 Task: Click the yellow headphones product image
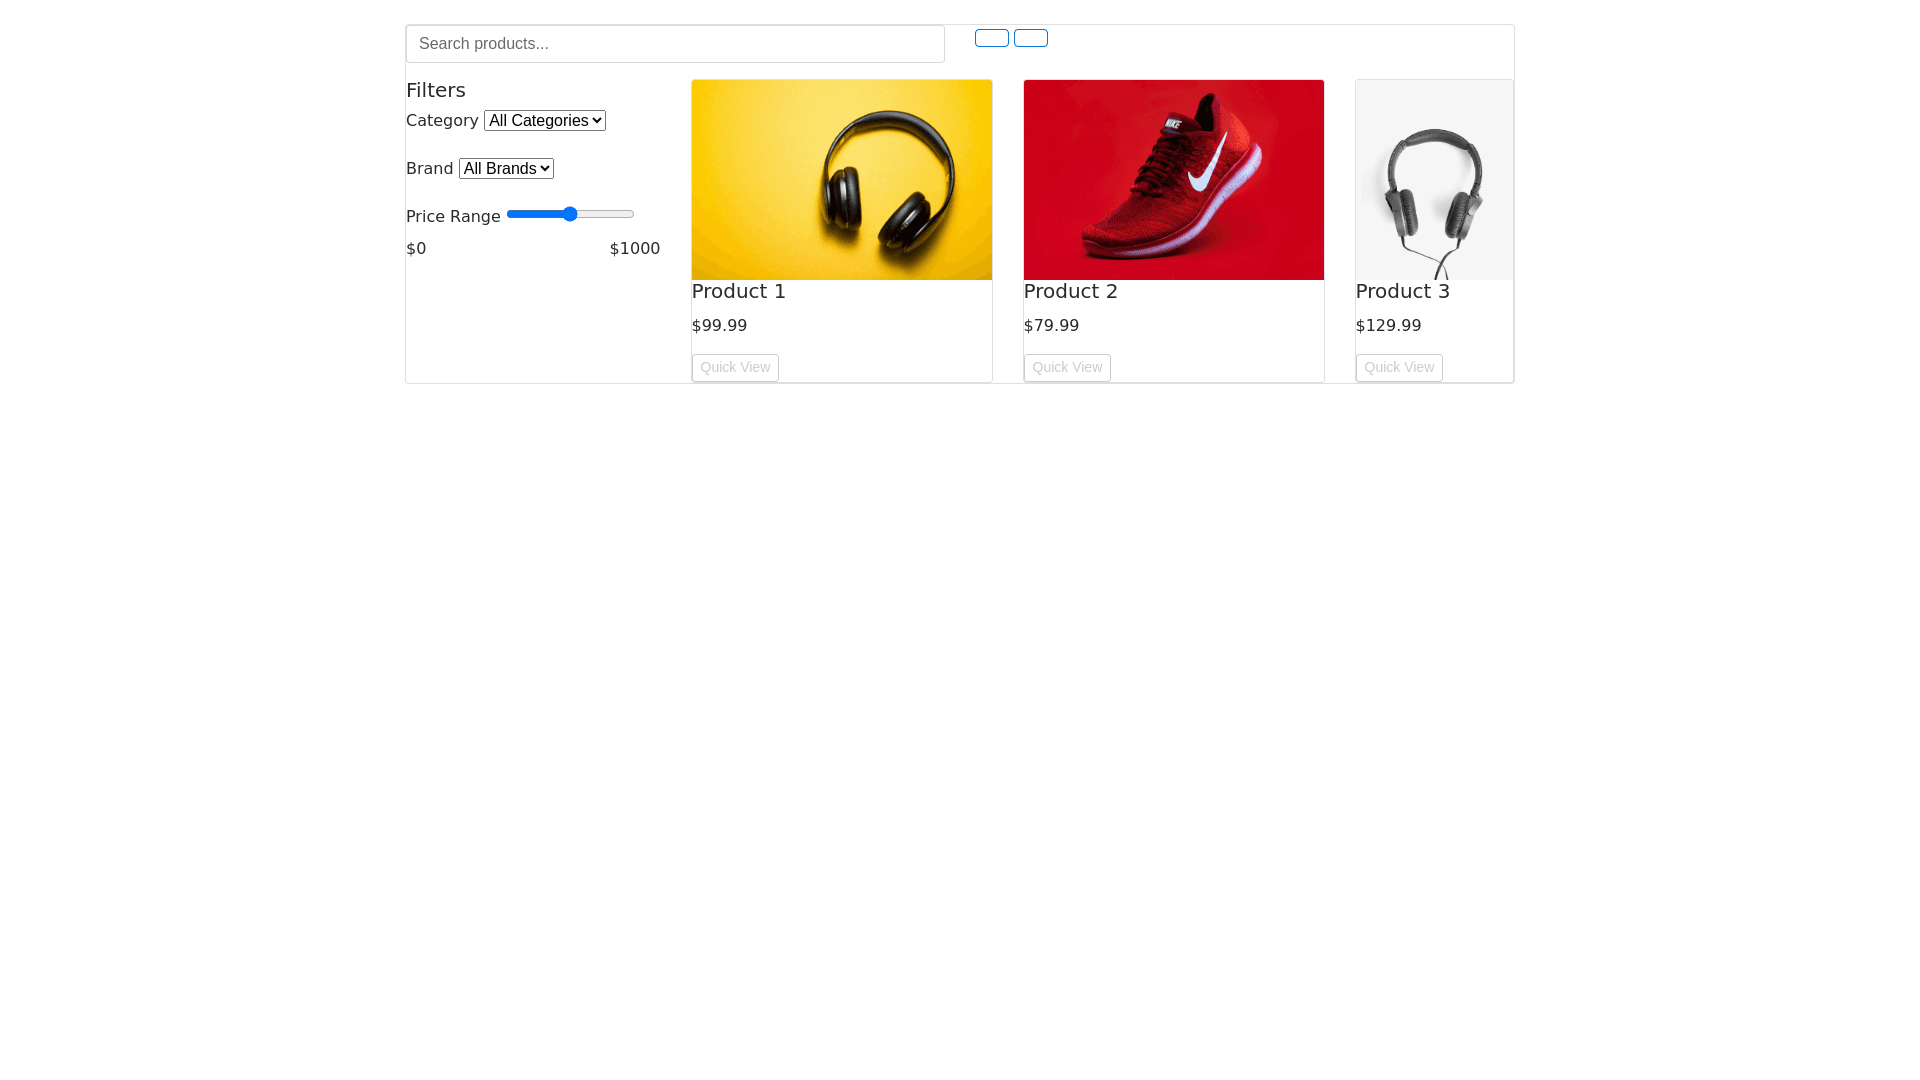(x=841, y=180)
